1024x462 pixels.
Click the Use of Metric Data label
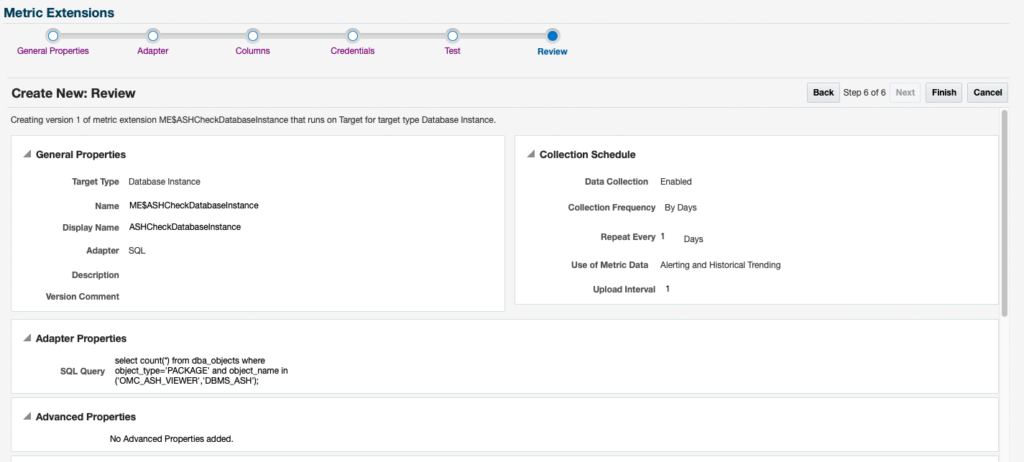pos(609,265)
